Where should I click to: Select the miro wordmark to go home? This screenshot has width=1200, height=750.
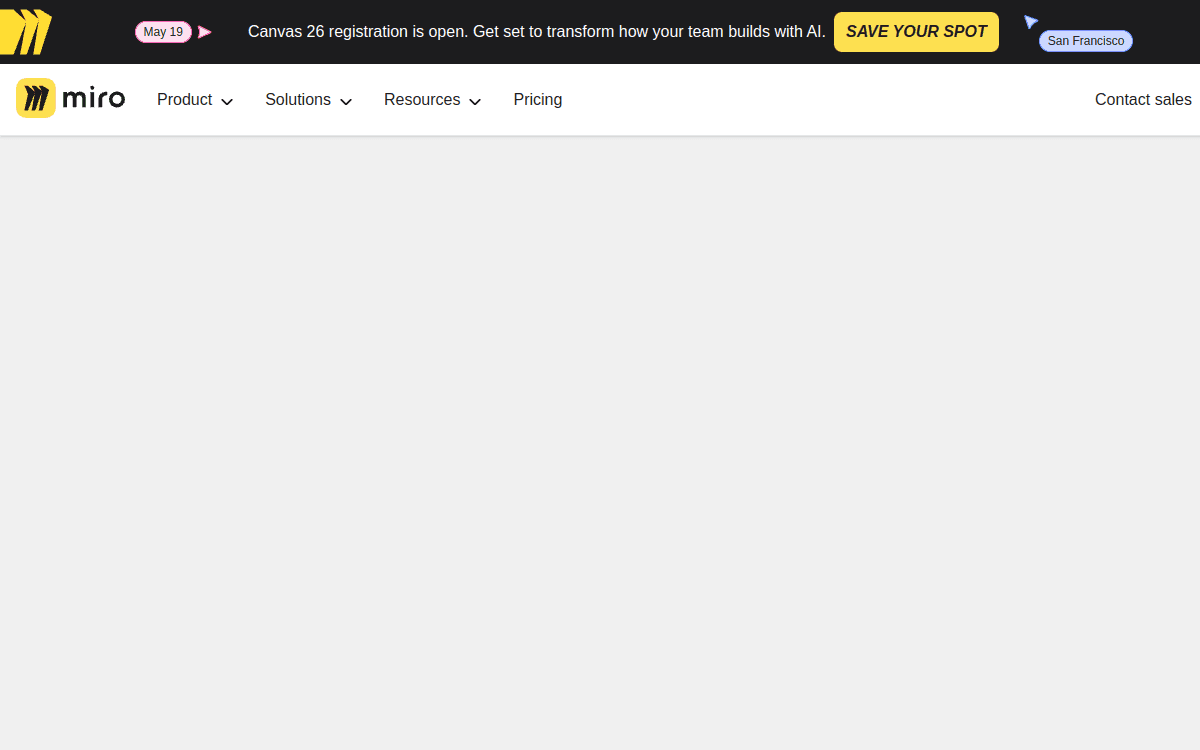[92, 98]
